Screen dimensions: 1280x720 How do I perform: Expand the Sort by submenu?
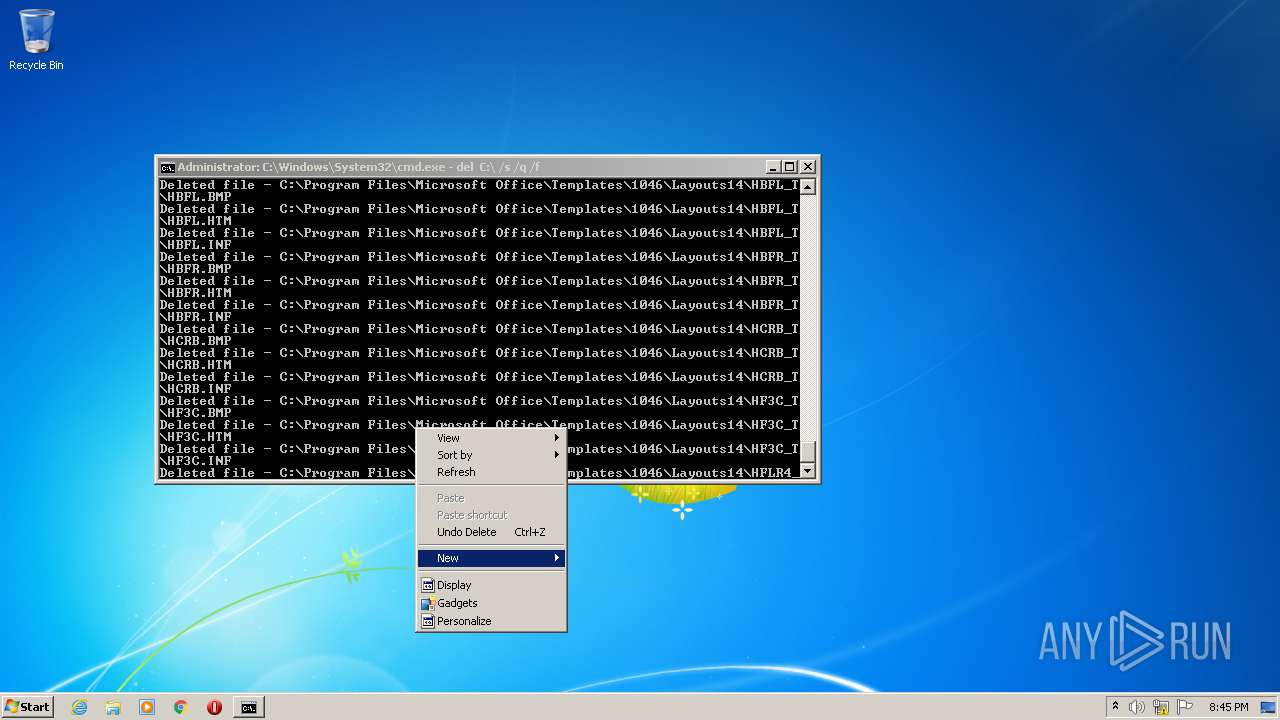click(x=491, y=455)
